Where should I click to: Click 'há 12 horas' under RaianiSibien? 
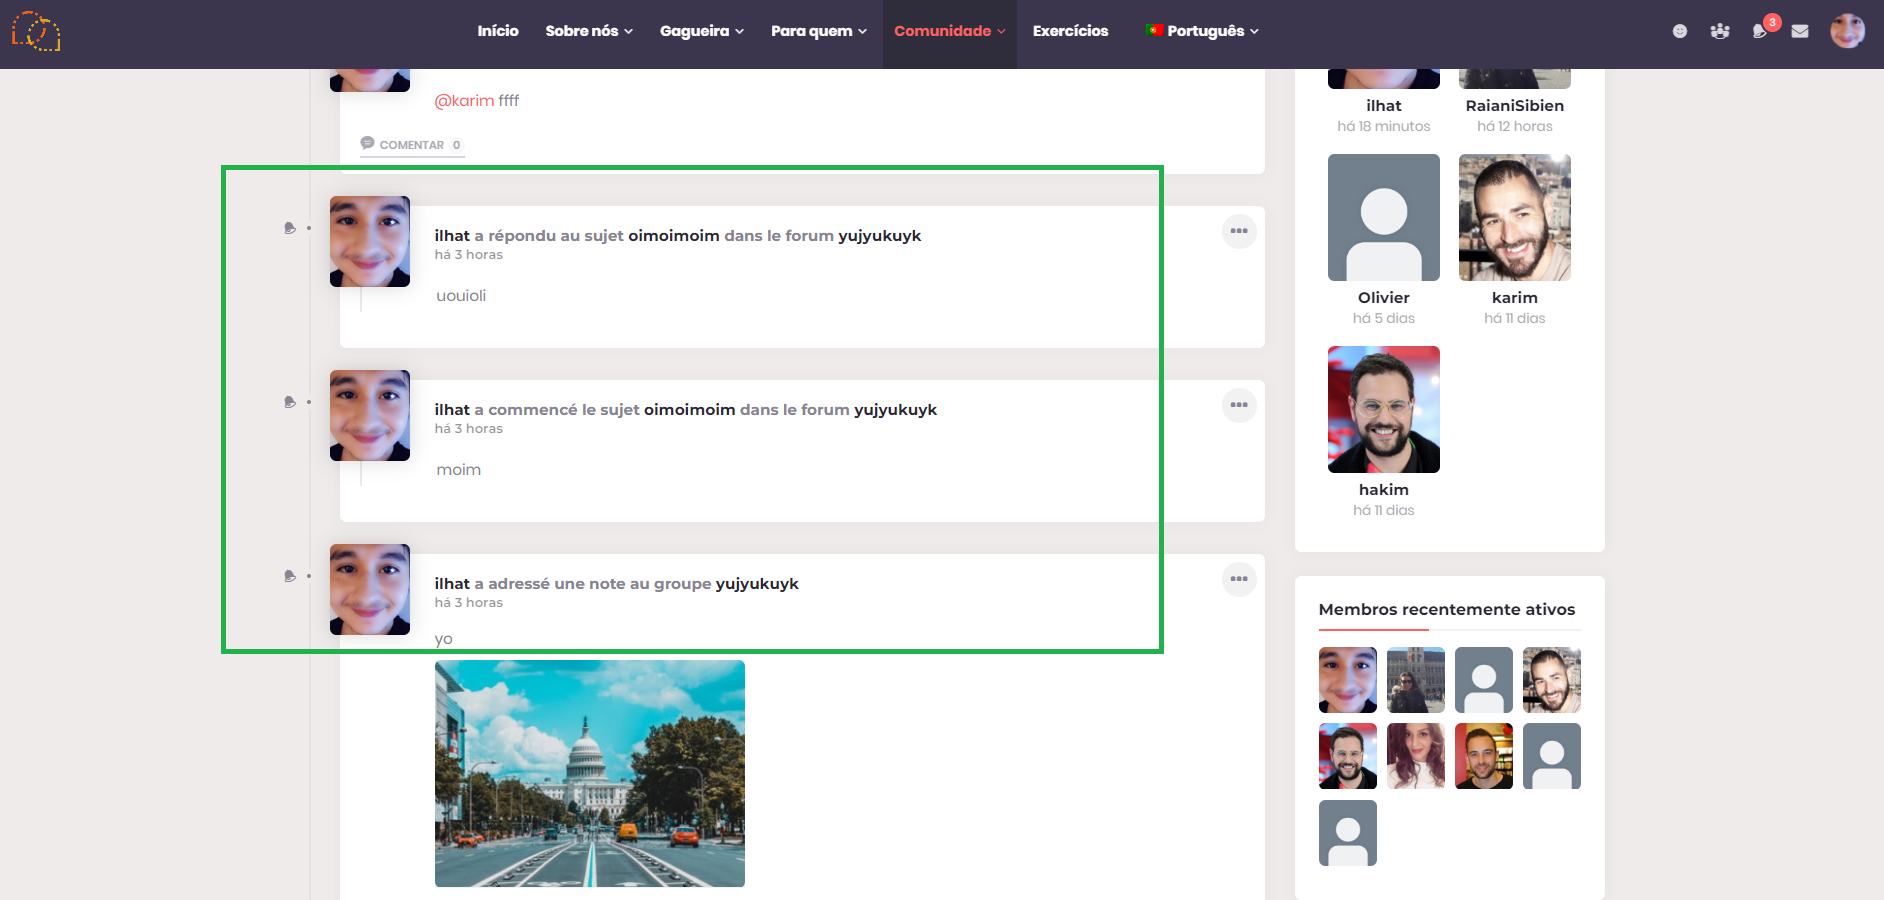click(x=1515, y=127)
